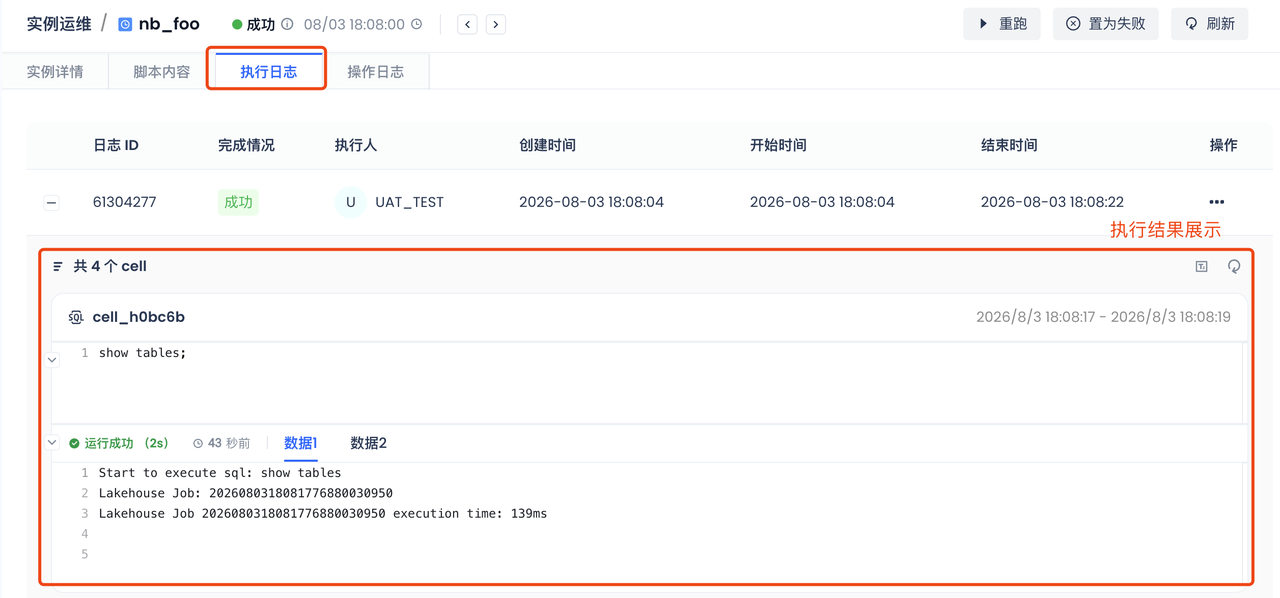1280x598 pixels.
Task: Switch to the 操作日志 tab
Action: tap(375, 72)
